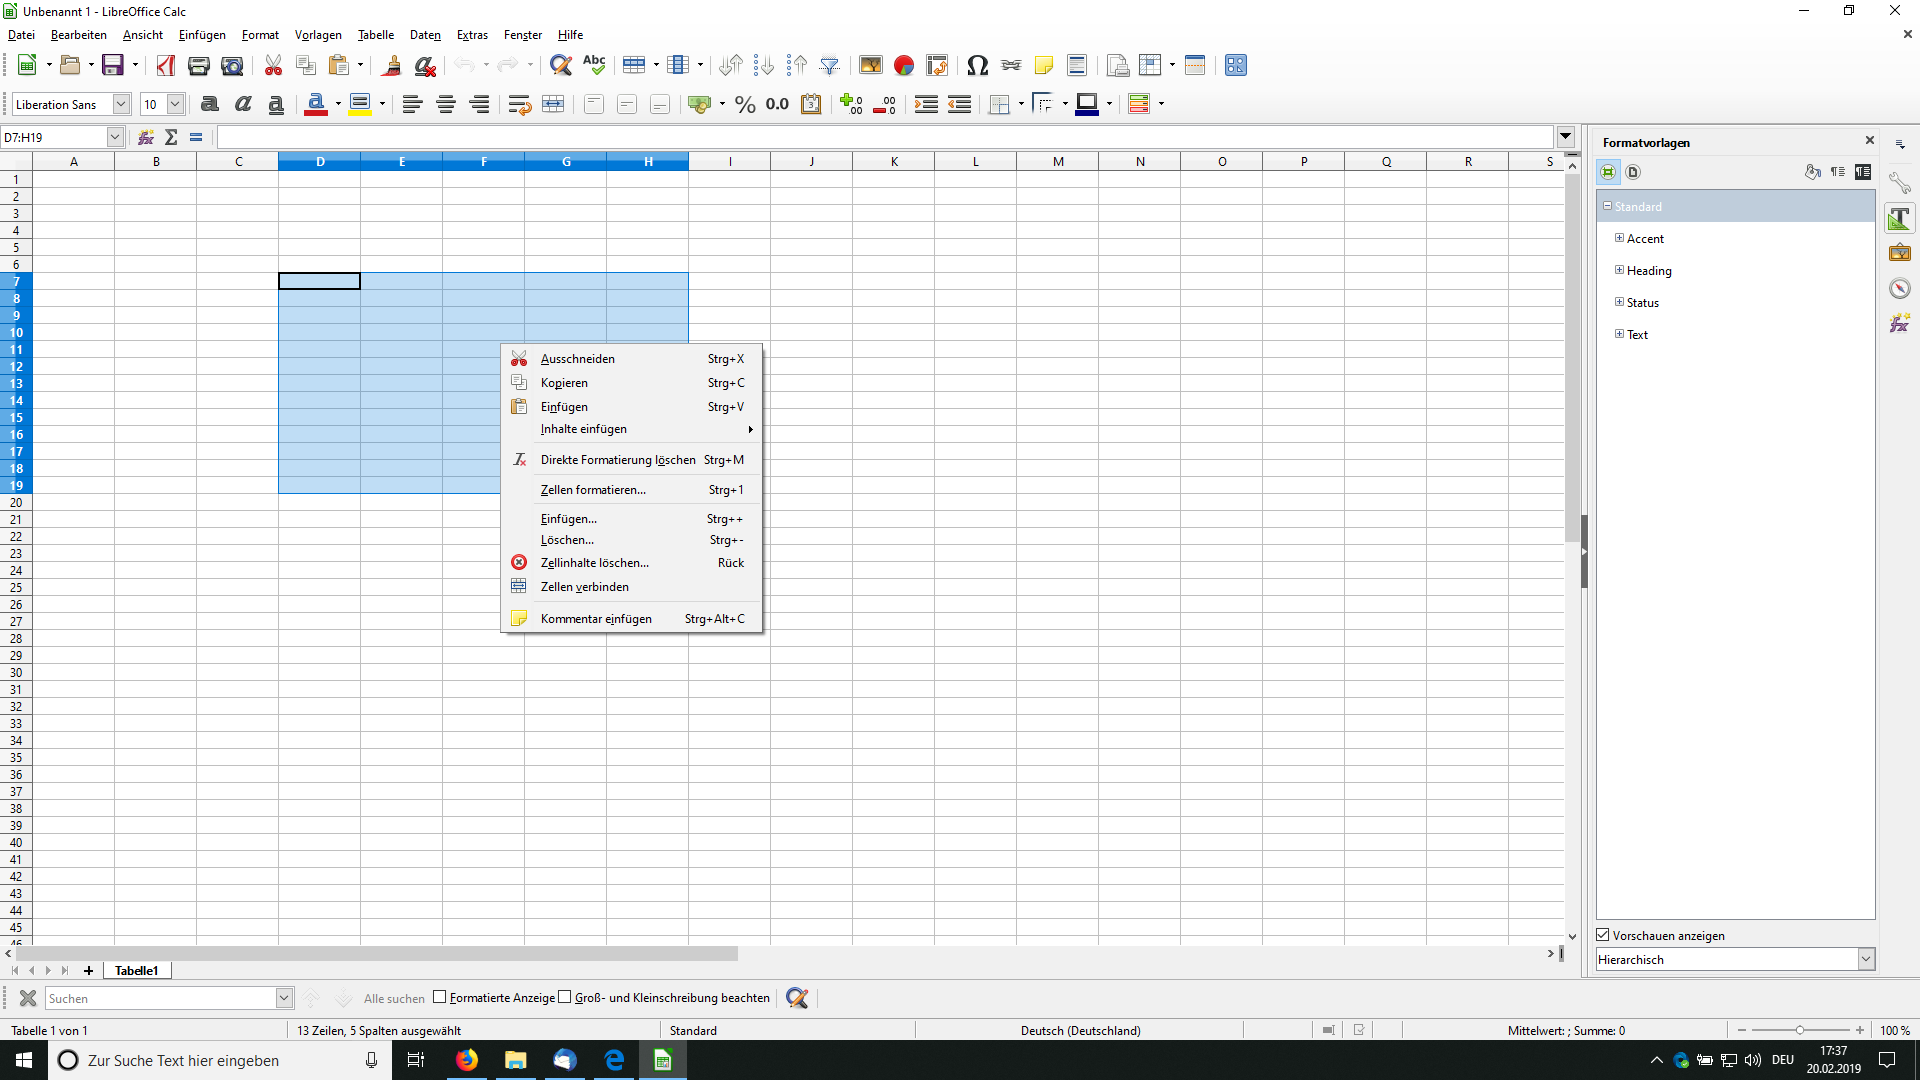The image size is (1920, 1080).
Task: Click the Sum formula icon
Action: pos(171,137)
